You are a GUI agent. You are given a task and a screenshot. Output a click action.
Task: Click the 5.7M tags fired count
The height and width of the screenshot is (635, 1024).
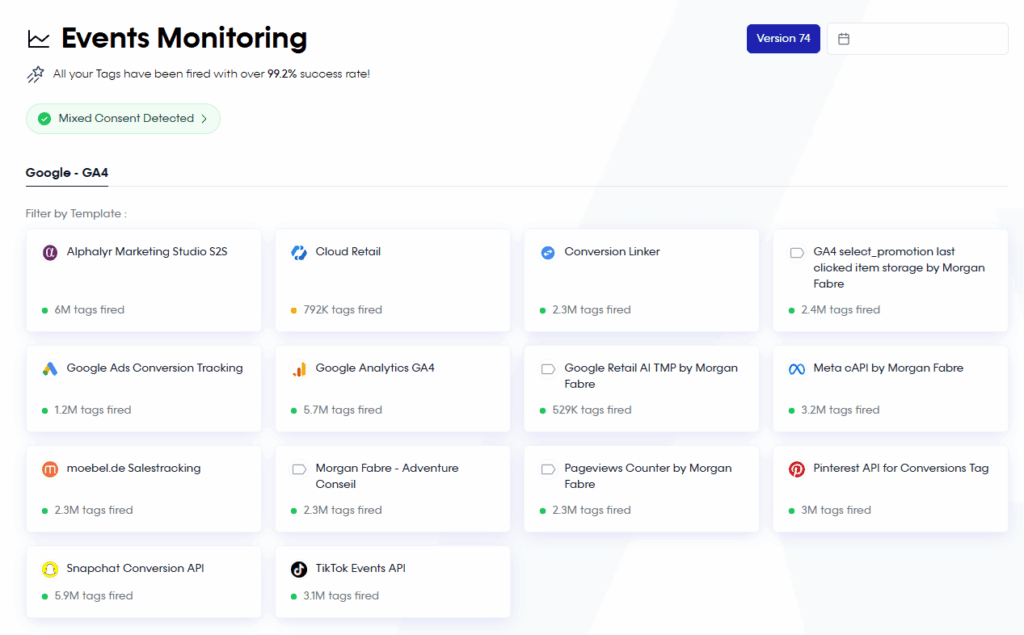(x=342, y=410)
